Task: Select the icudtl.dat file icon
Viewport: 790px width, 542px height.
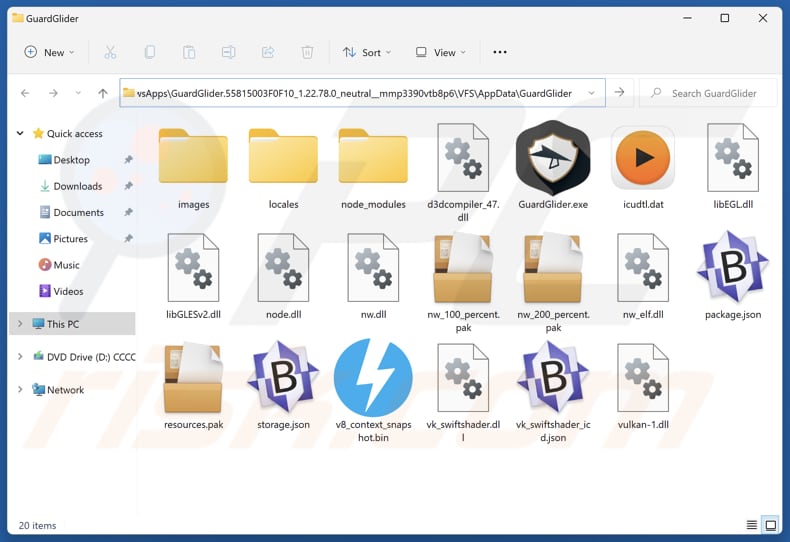Action: click(x=642, y=158)
